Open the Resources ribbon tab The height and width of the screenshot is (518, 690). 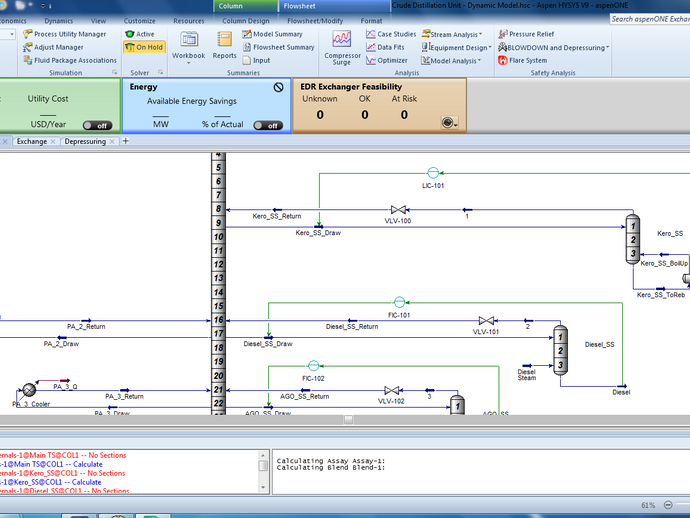[189, 21]
